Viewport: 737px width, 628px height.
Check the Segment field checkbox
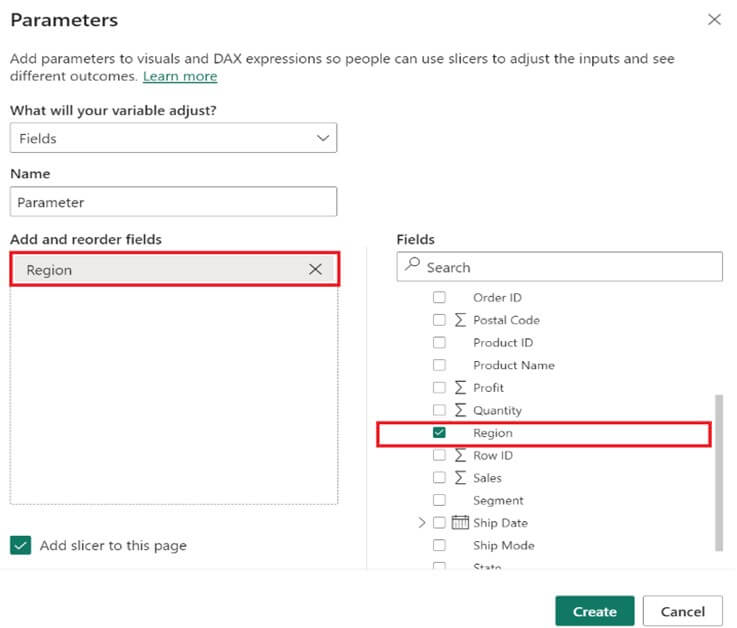[x=439, y=500]
